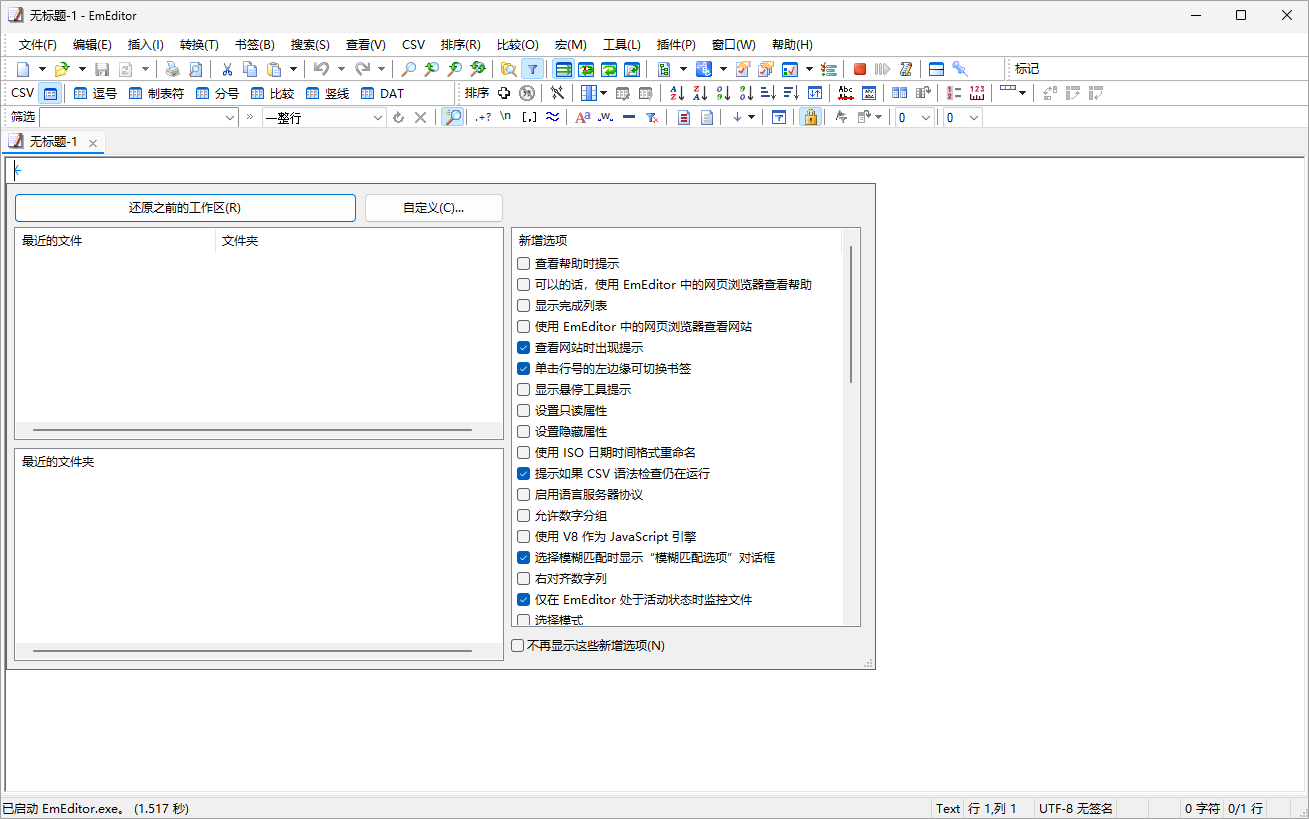The width and height of the screenshot is (1309, 819).
Task: Tick 不再显示这些新增选项(N) checkbox
Action: 517,646
